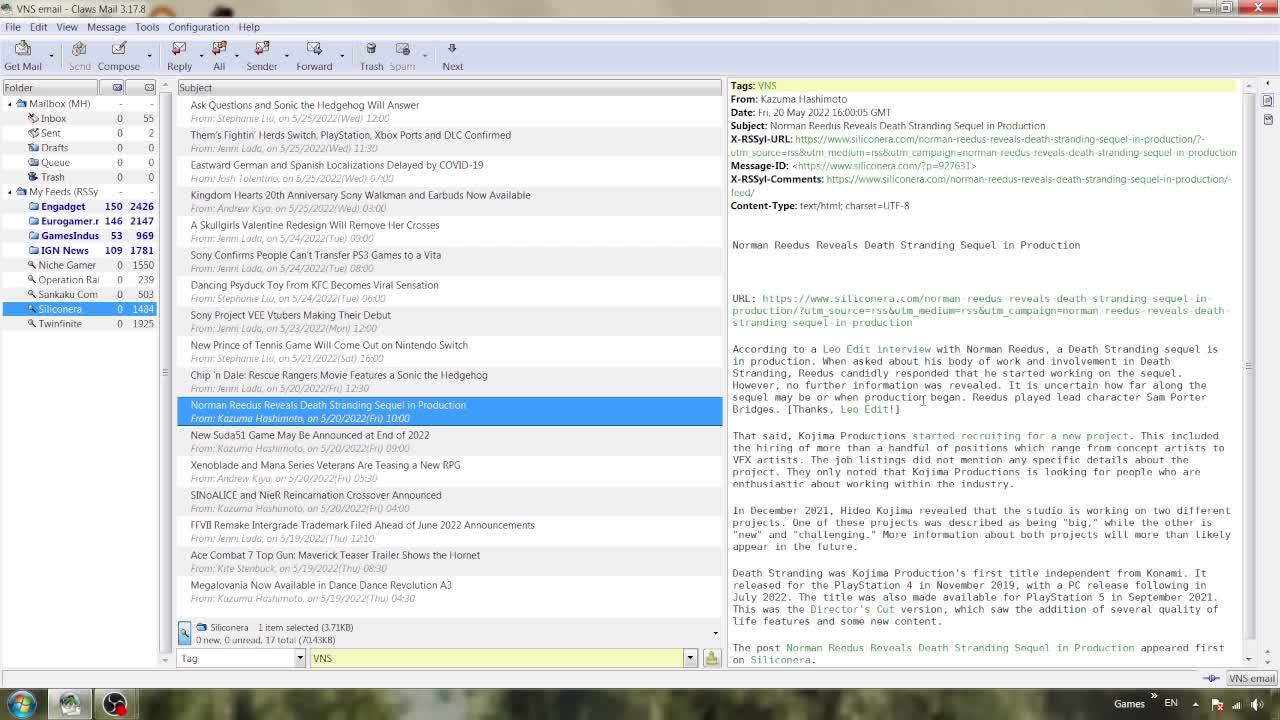The height and width of the screenshot is (720, 1280).
Task: Click the Reply toolbar button
Action: [180, 56]
